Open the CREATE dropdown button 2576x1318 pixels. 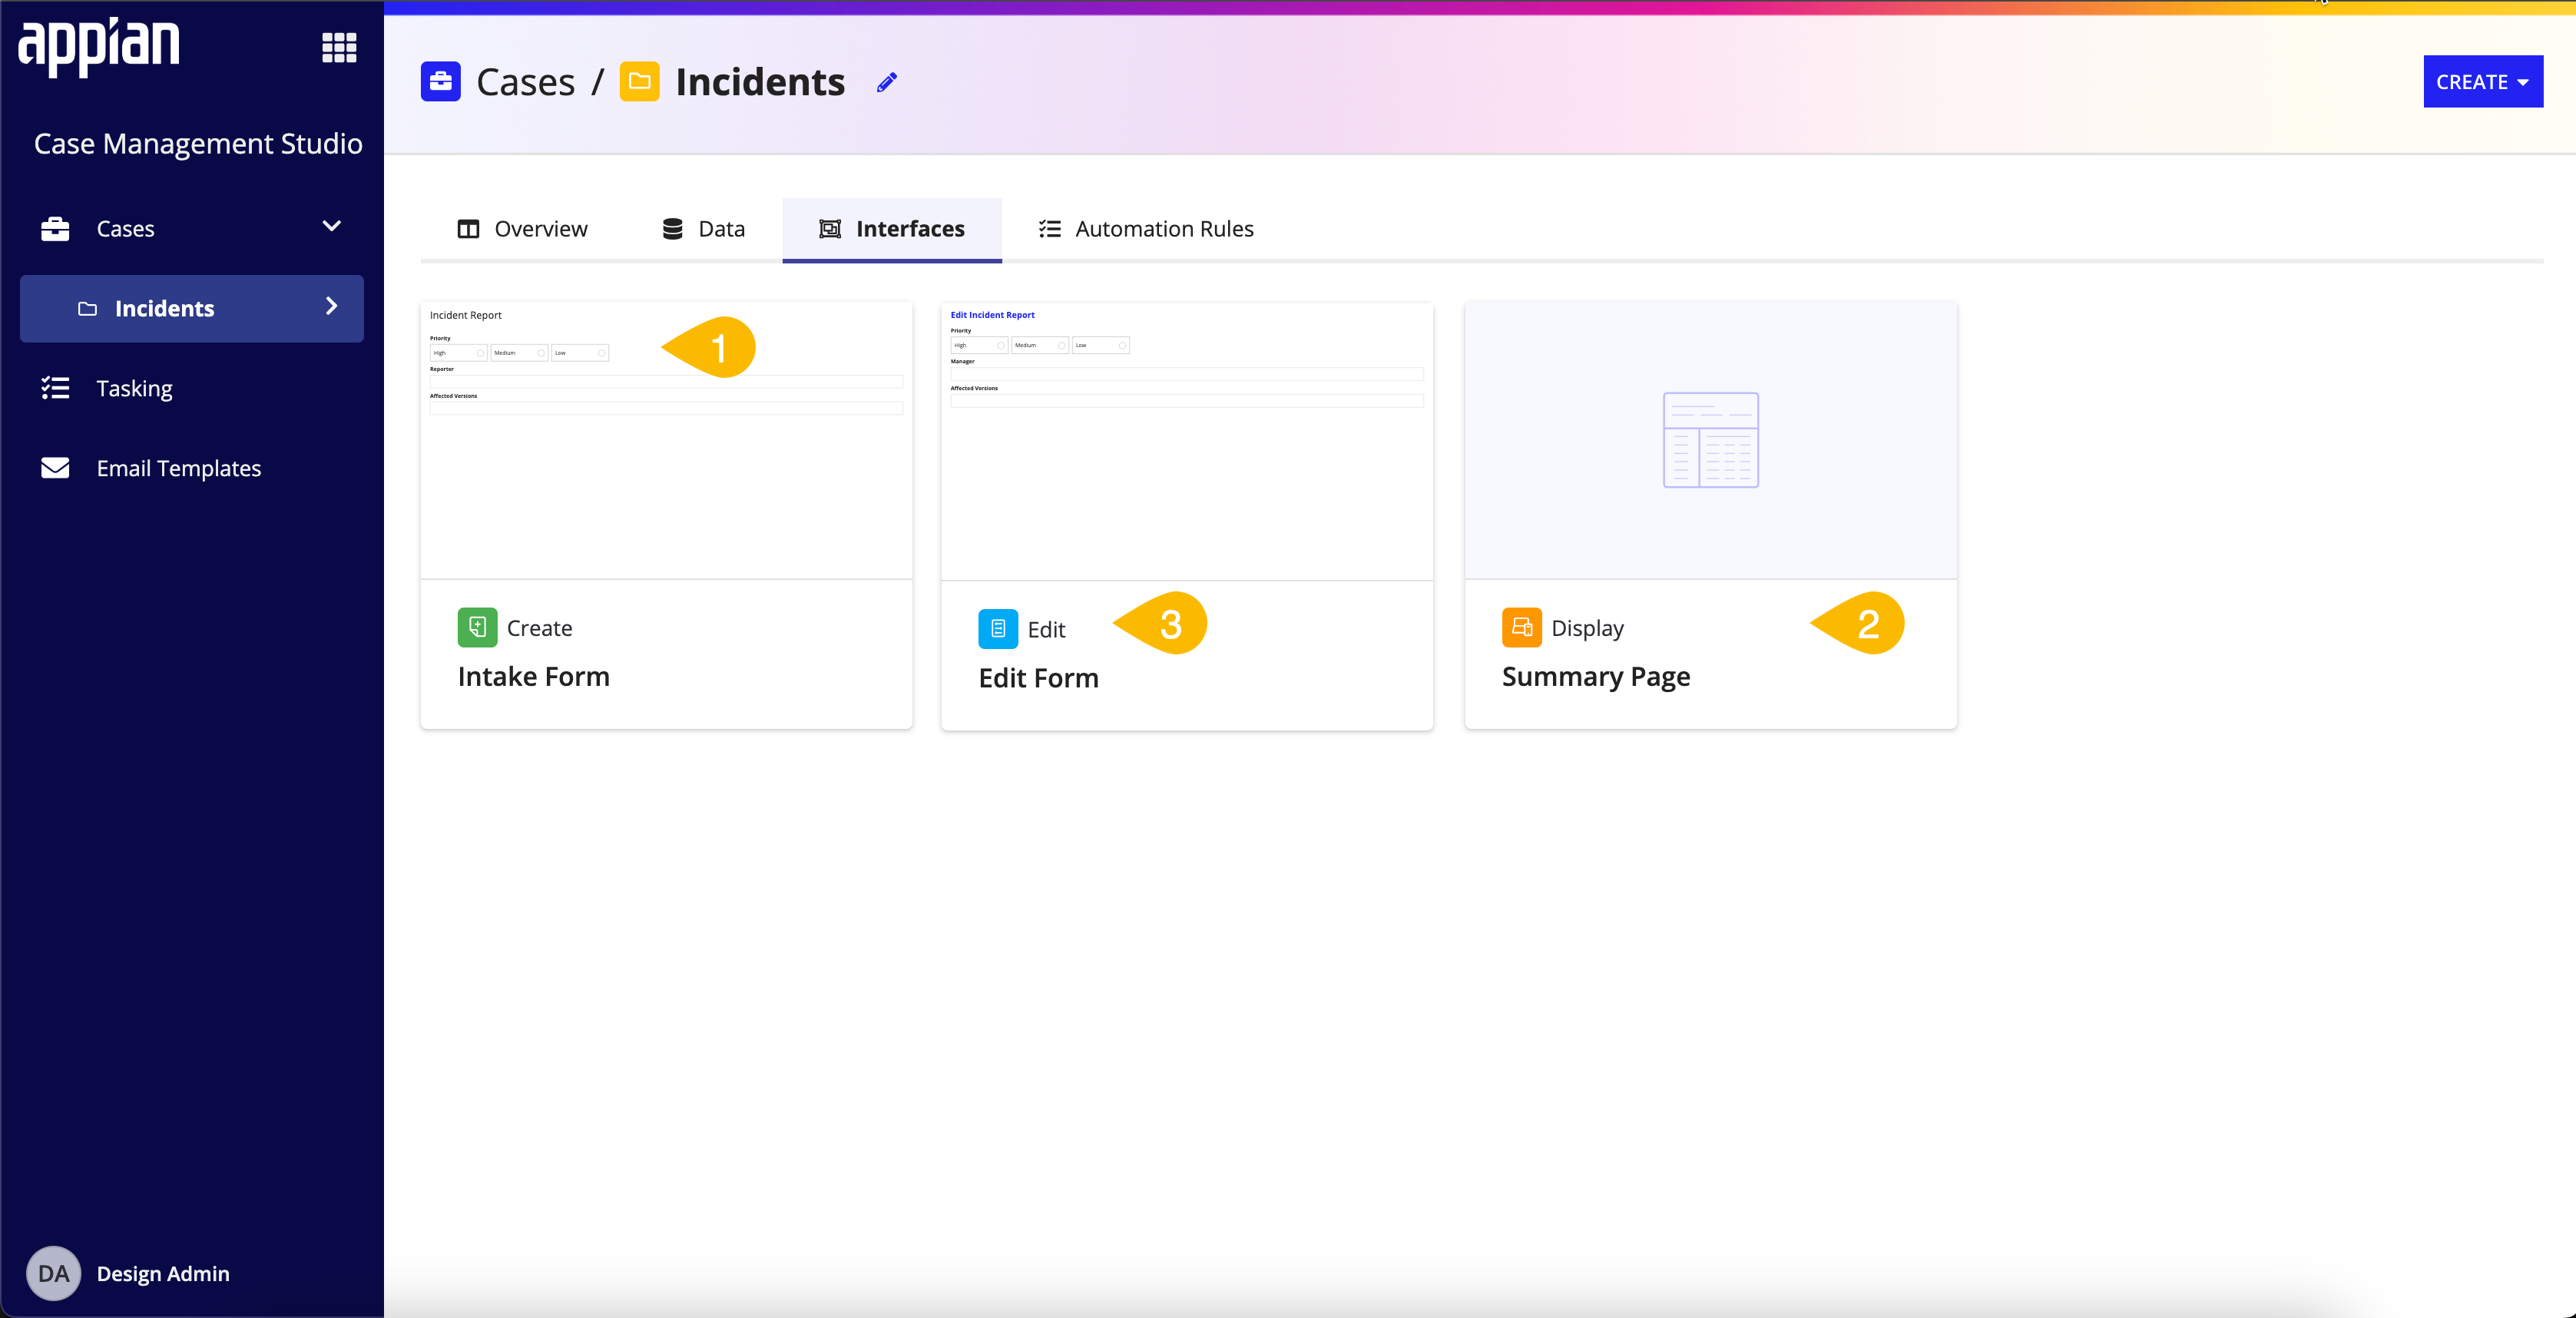(x=2482, y=81)
